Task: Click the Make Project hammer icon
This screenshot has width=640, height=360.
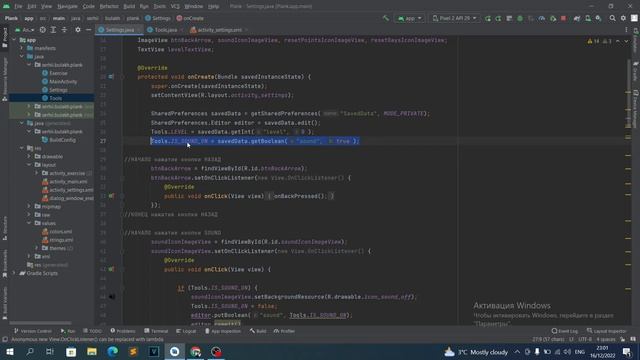Action: coord(386,18)
